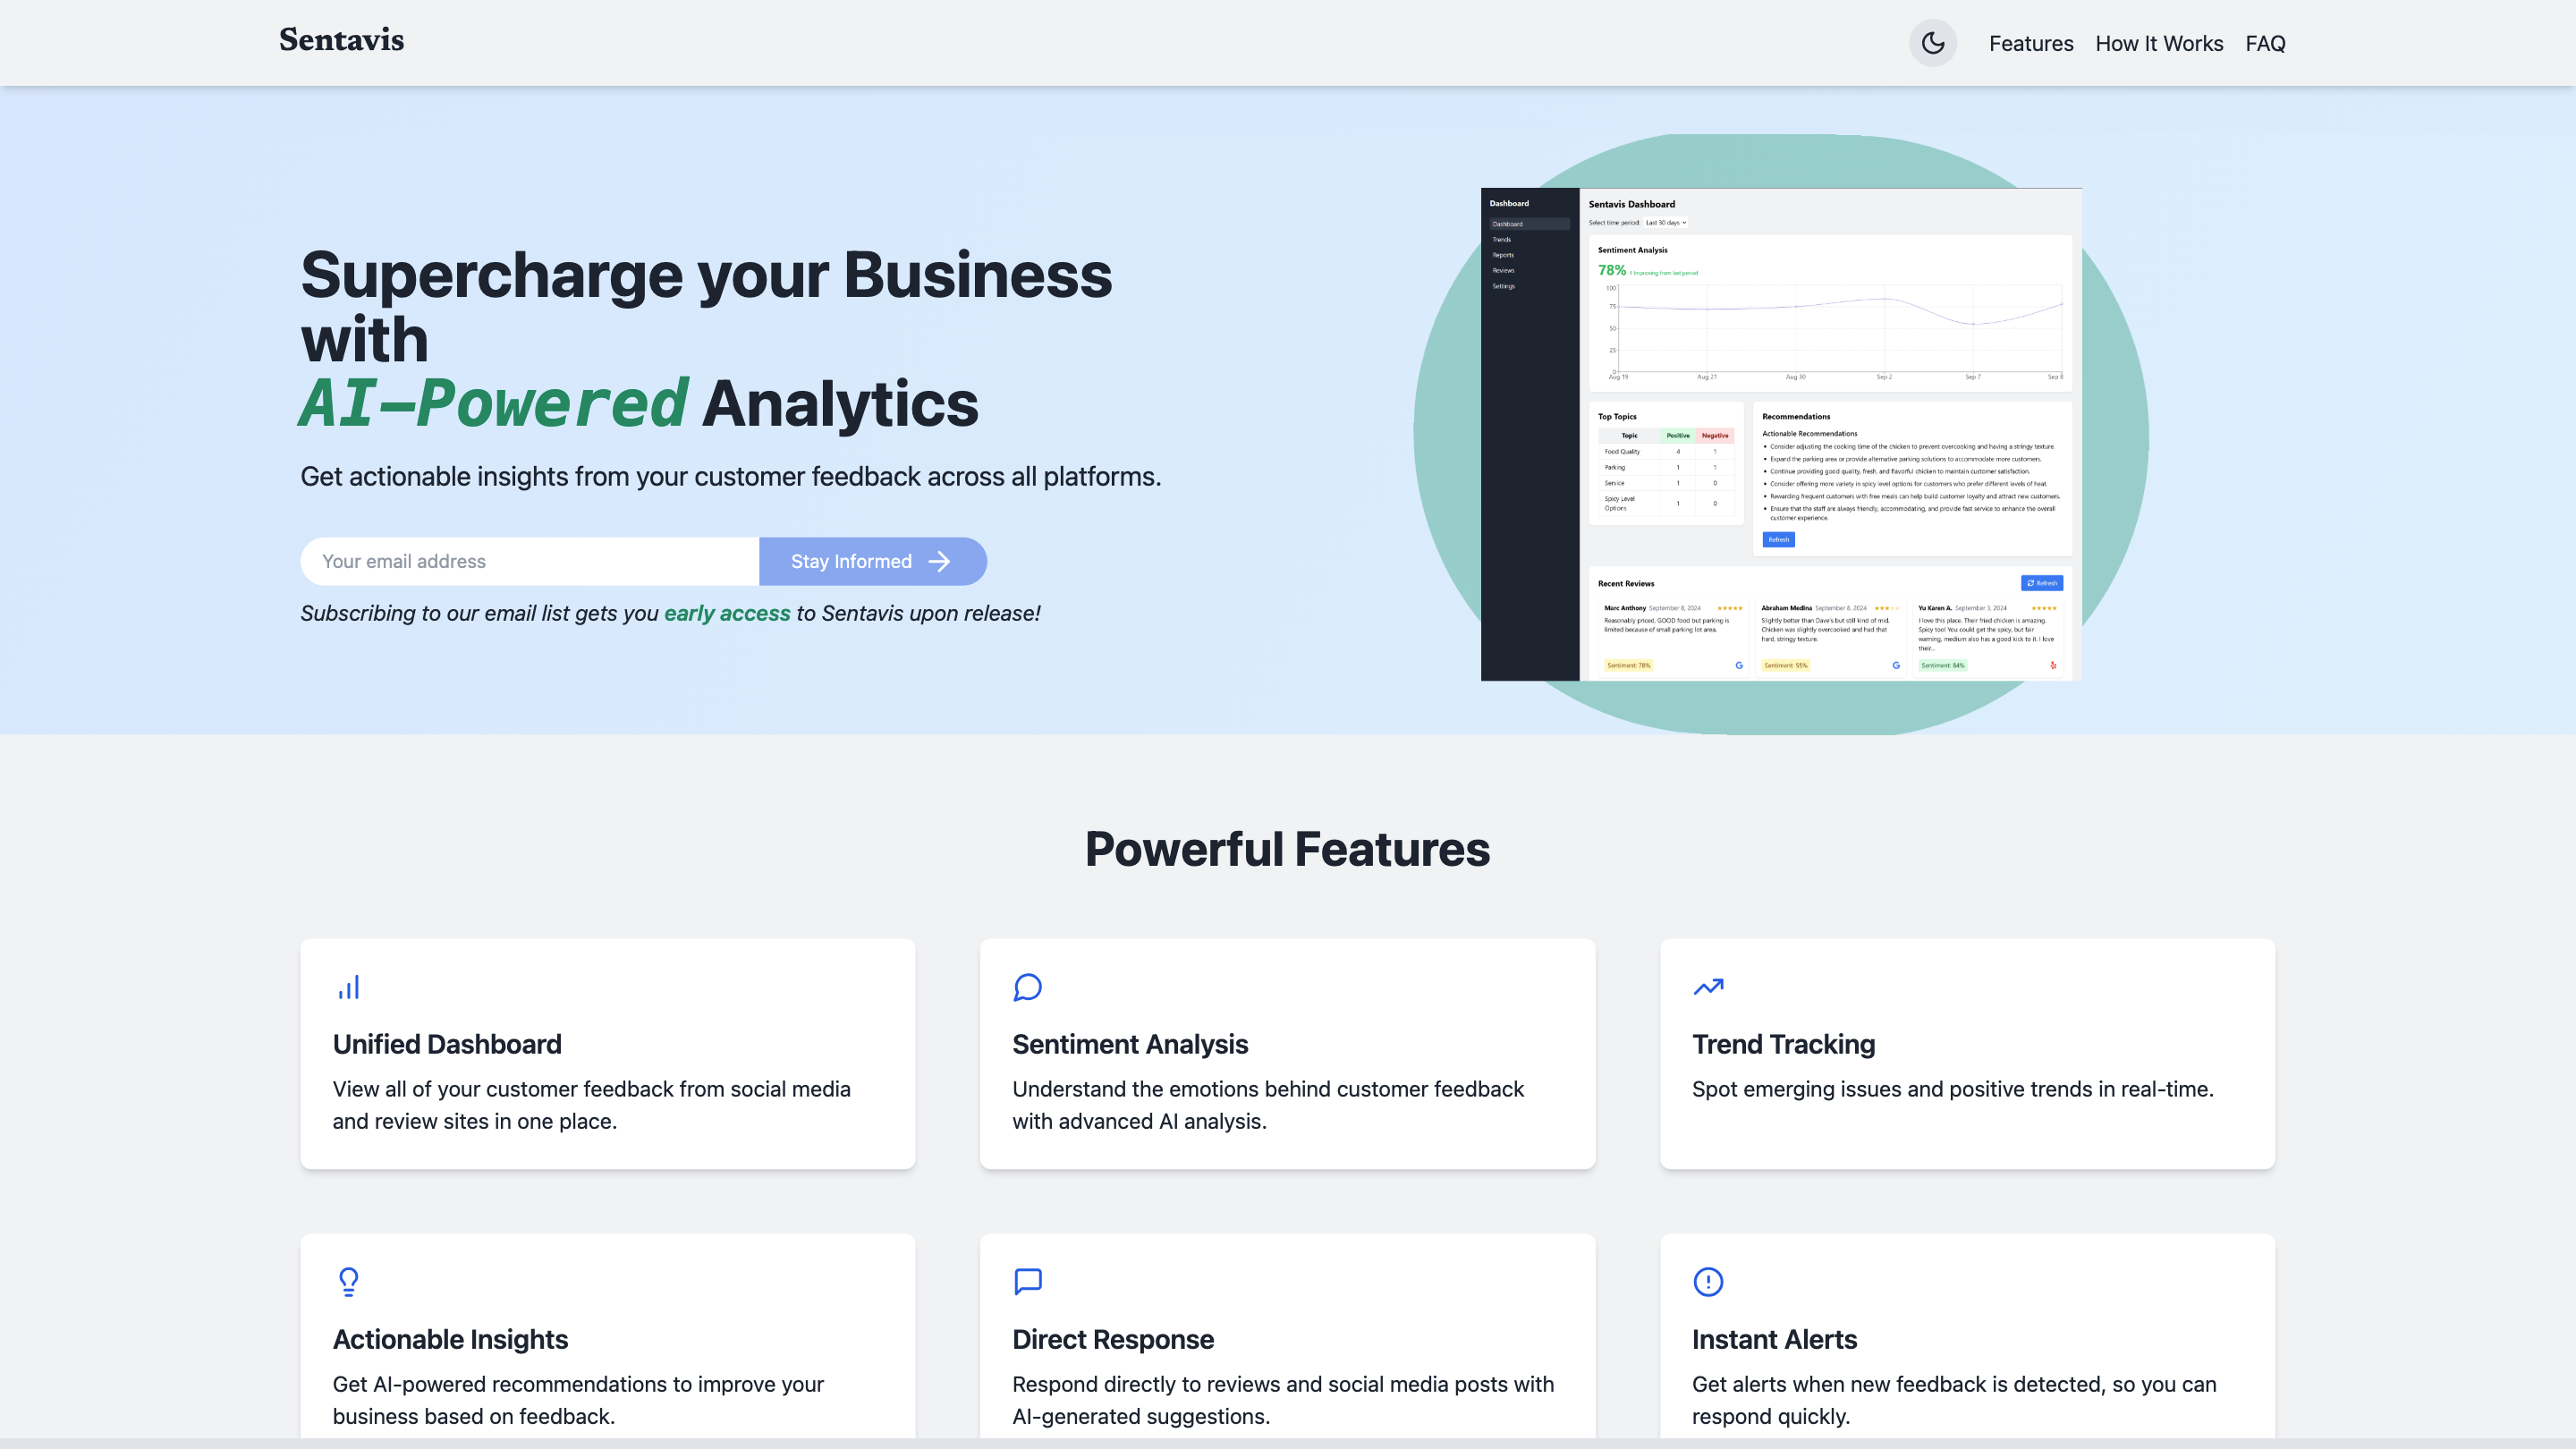Screen dimensions: 2576x1449
Task: Click the Unified Dashboard card heading
Action: click(x=447, y=1044)
